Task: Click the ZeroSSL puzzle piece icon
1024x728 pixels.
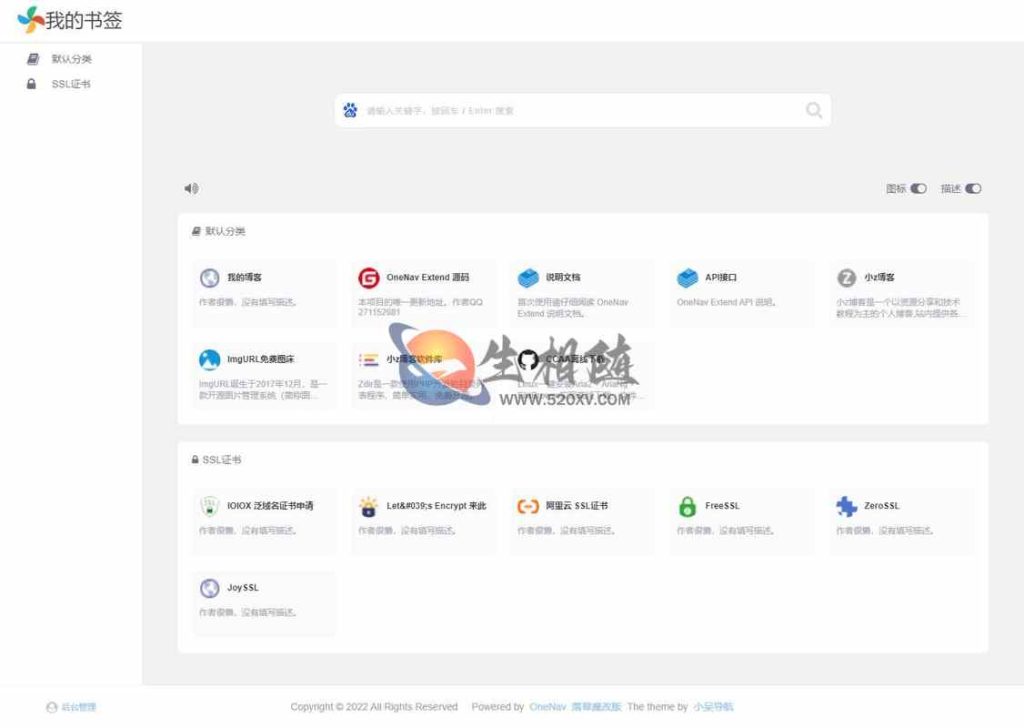Action: [x=847, y=506]
